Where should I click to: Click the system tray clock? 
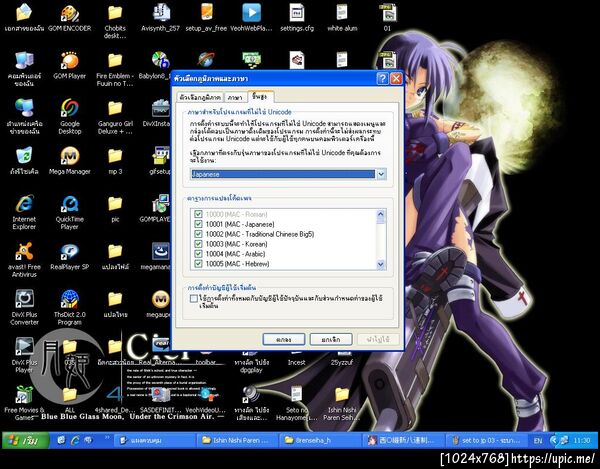click(x=581, y=441)
